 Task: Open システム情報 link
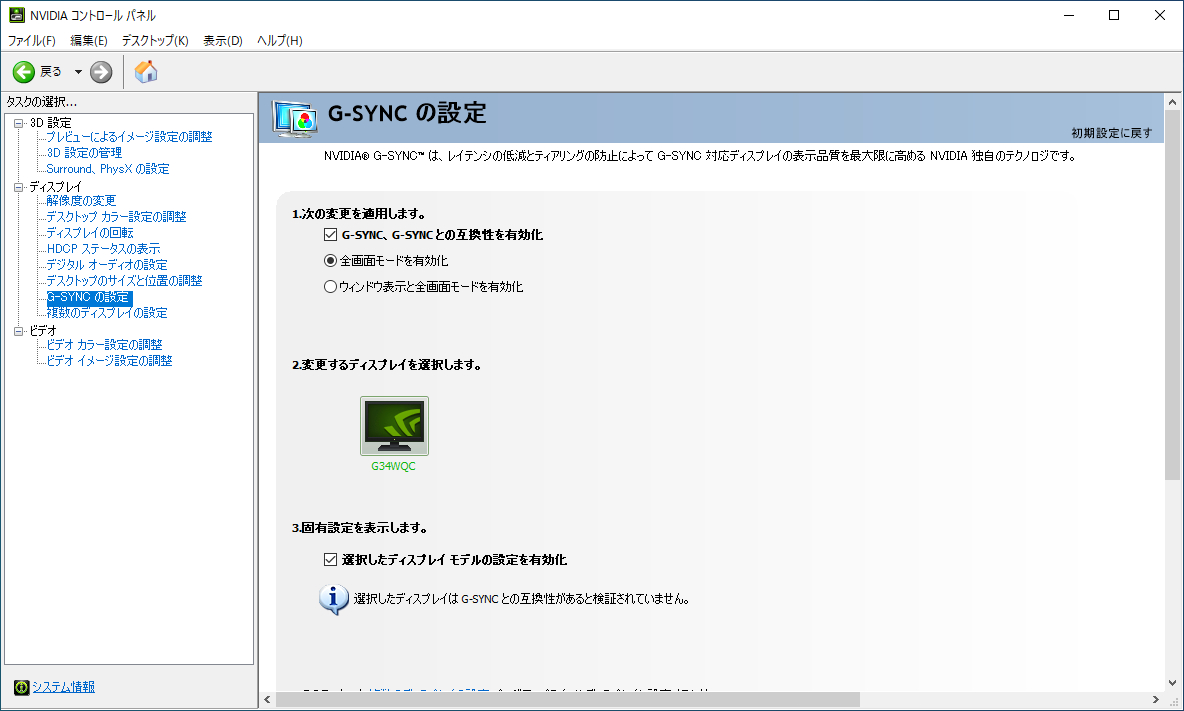point(63,687)
